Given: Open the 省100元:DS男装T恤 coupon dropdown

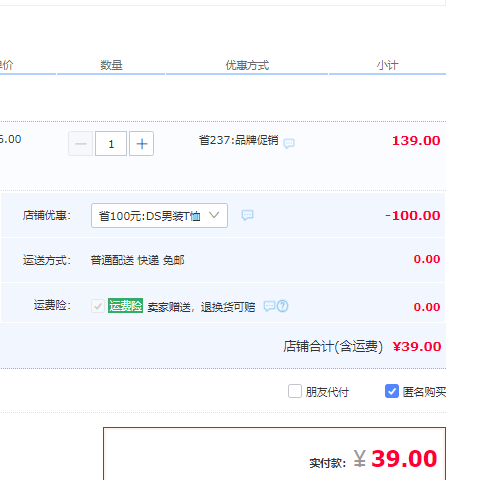Looking at the screenshot, I should tap(159, 216).
